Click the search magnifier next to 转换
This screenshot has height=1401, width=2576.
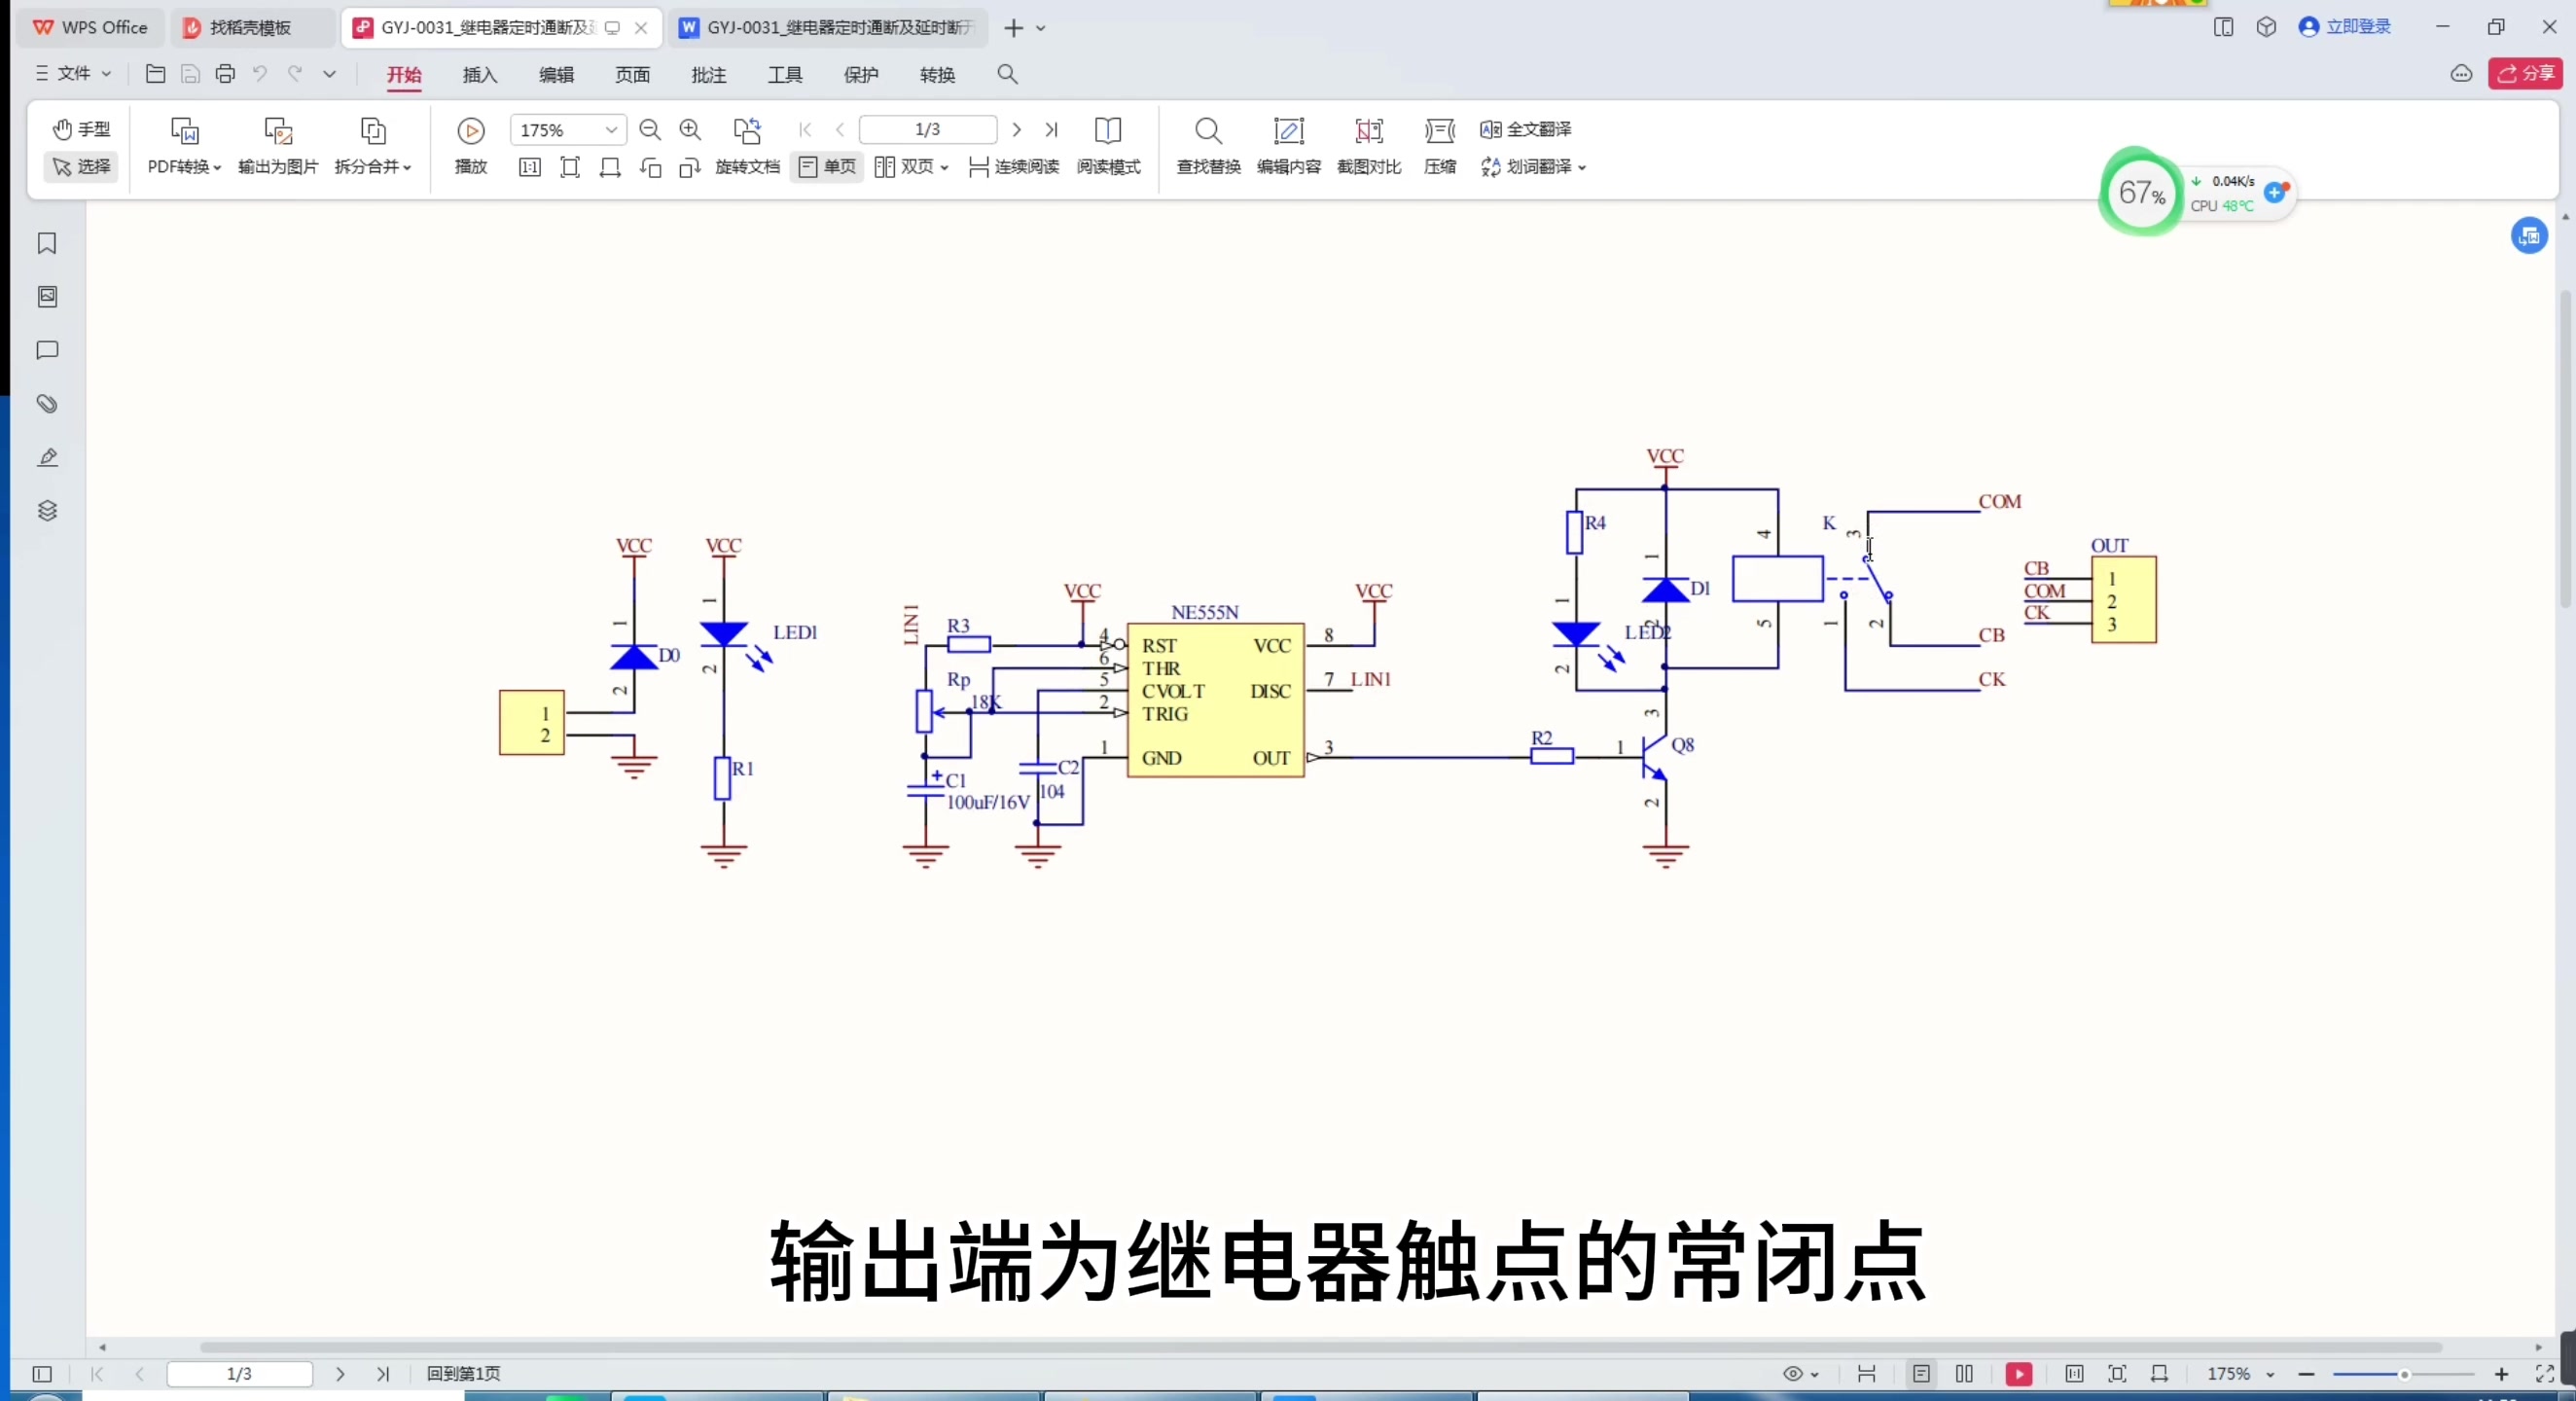(x=1007, y=74)
